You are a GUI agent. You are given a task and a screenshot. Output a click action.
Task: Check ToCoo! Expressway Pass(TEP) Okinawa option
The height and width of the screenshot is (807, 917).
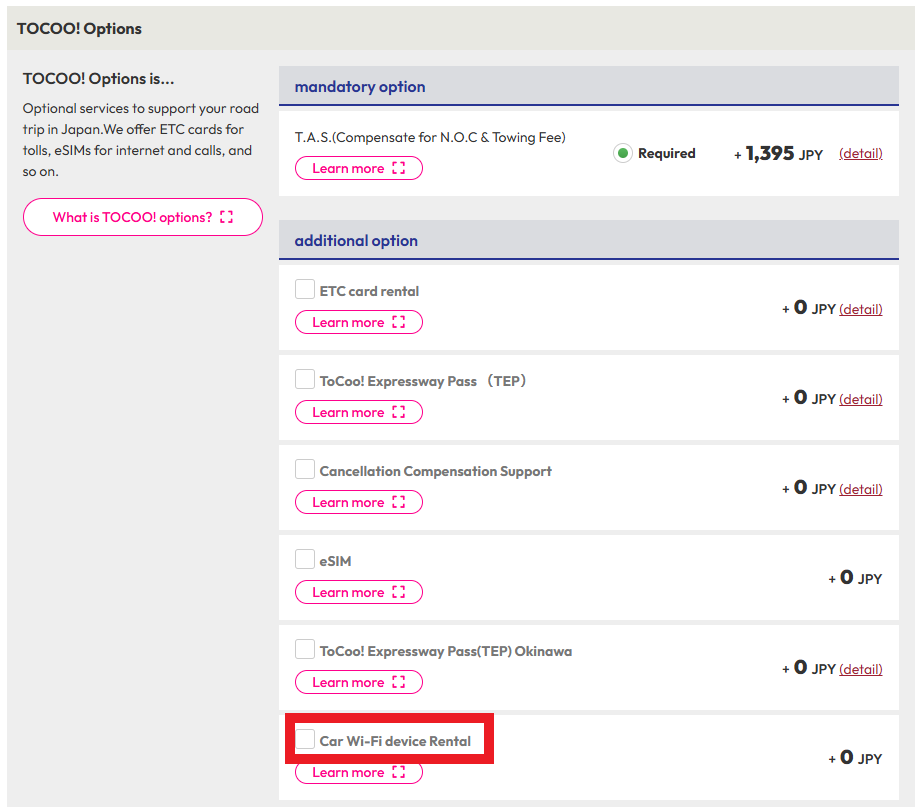(x=305, y=649)
